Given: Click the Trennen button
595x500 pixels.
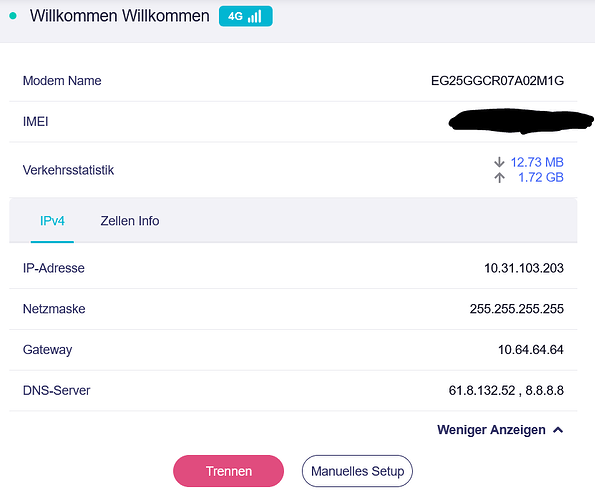Looking at the screenshot, I should 228,471.
